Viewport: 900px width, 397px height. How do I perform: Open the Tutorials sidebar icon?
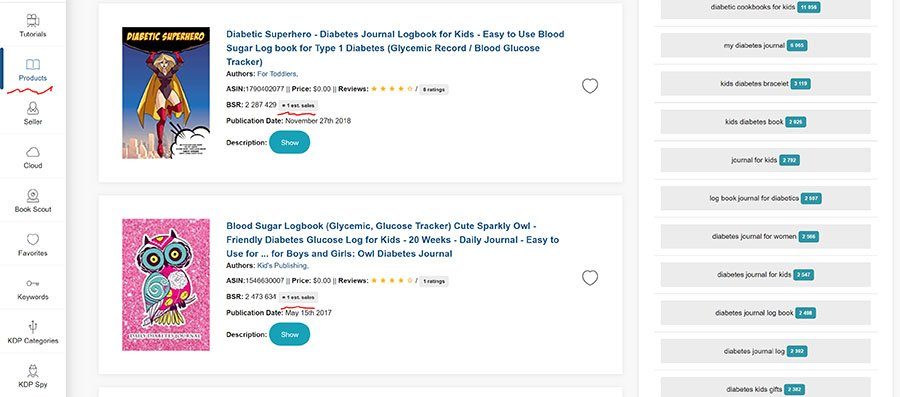coord(33,21)
